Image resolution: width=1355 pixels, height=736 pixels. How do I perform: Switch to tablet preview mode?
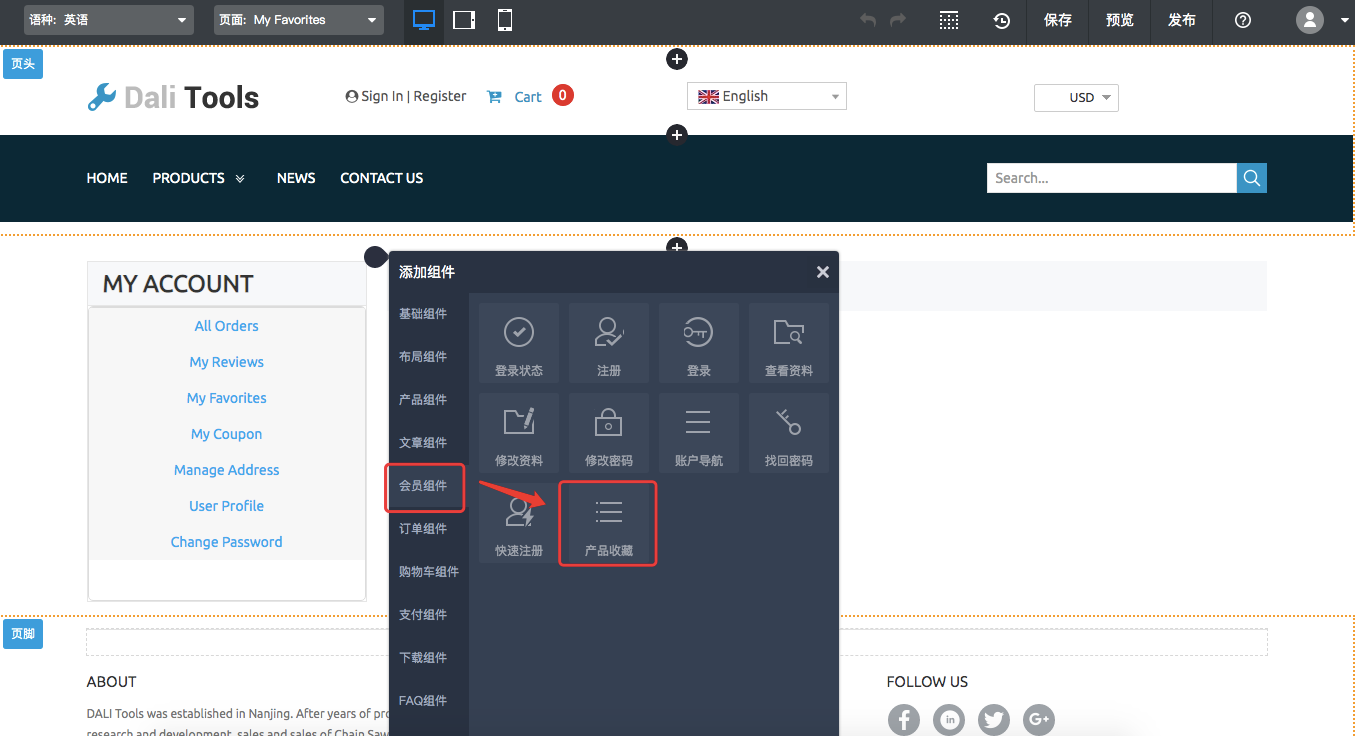point(463,19)
